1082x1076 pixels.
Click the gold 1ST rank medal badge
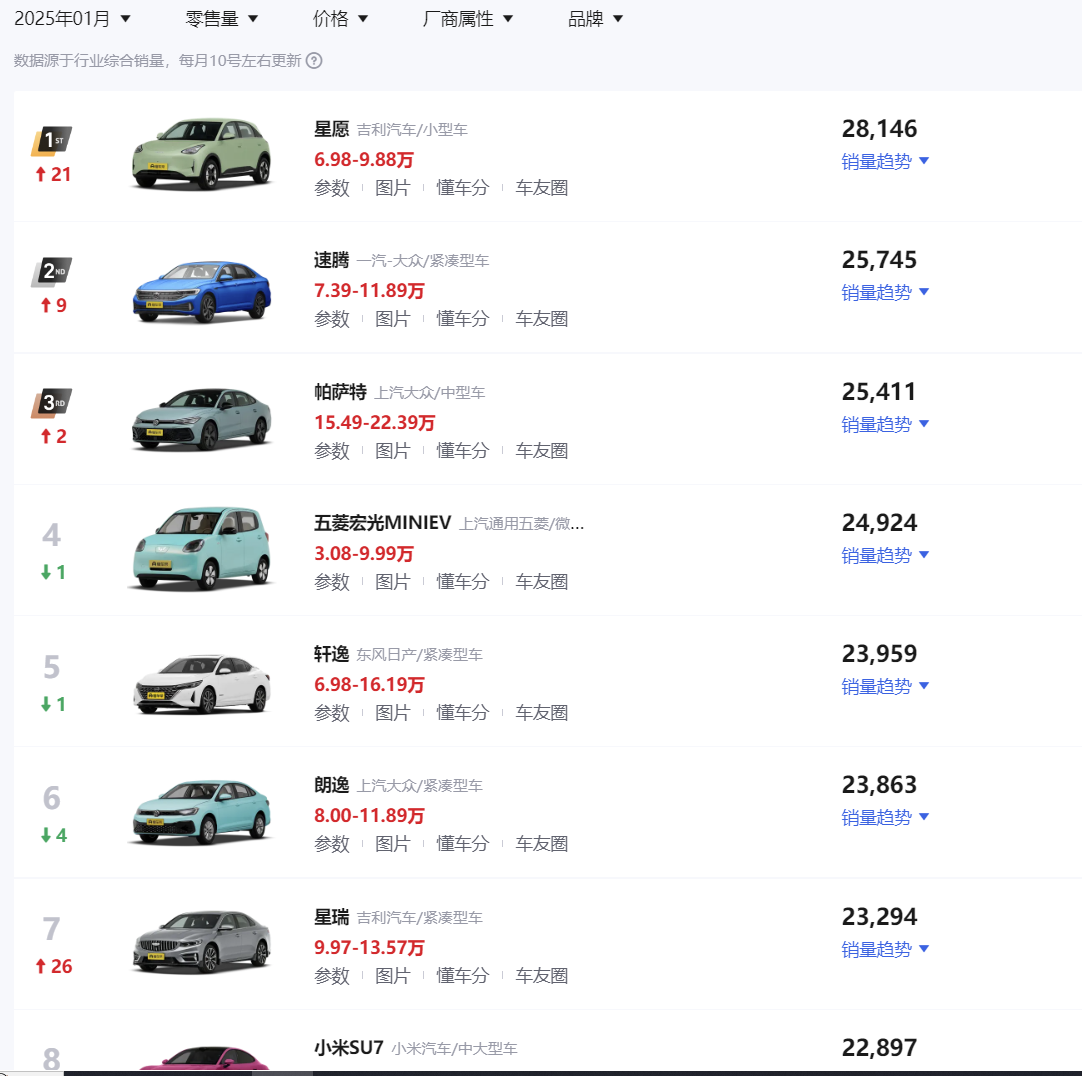52,142
